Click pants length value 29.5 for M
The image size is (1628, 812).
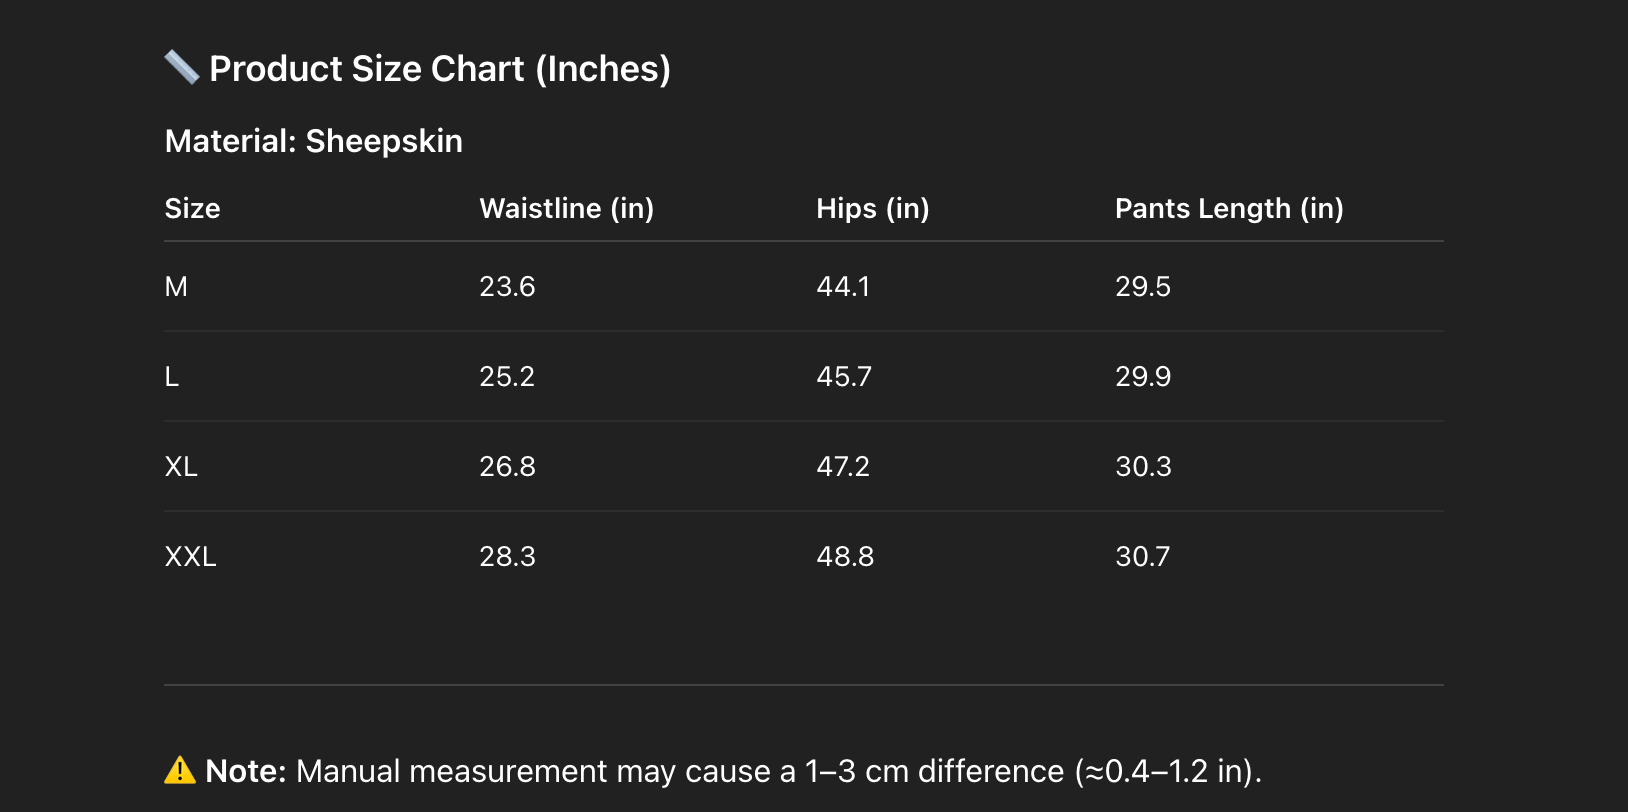click(1143, 287)
